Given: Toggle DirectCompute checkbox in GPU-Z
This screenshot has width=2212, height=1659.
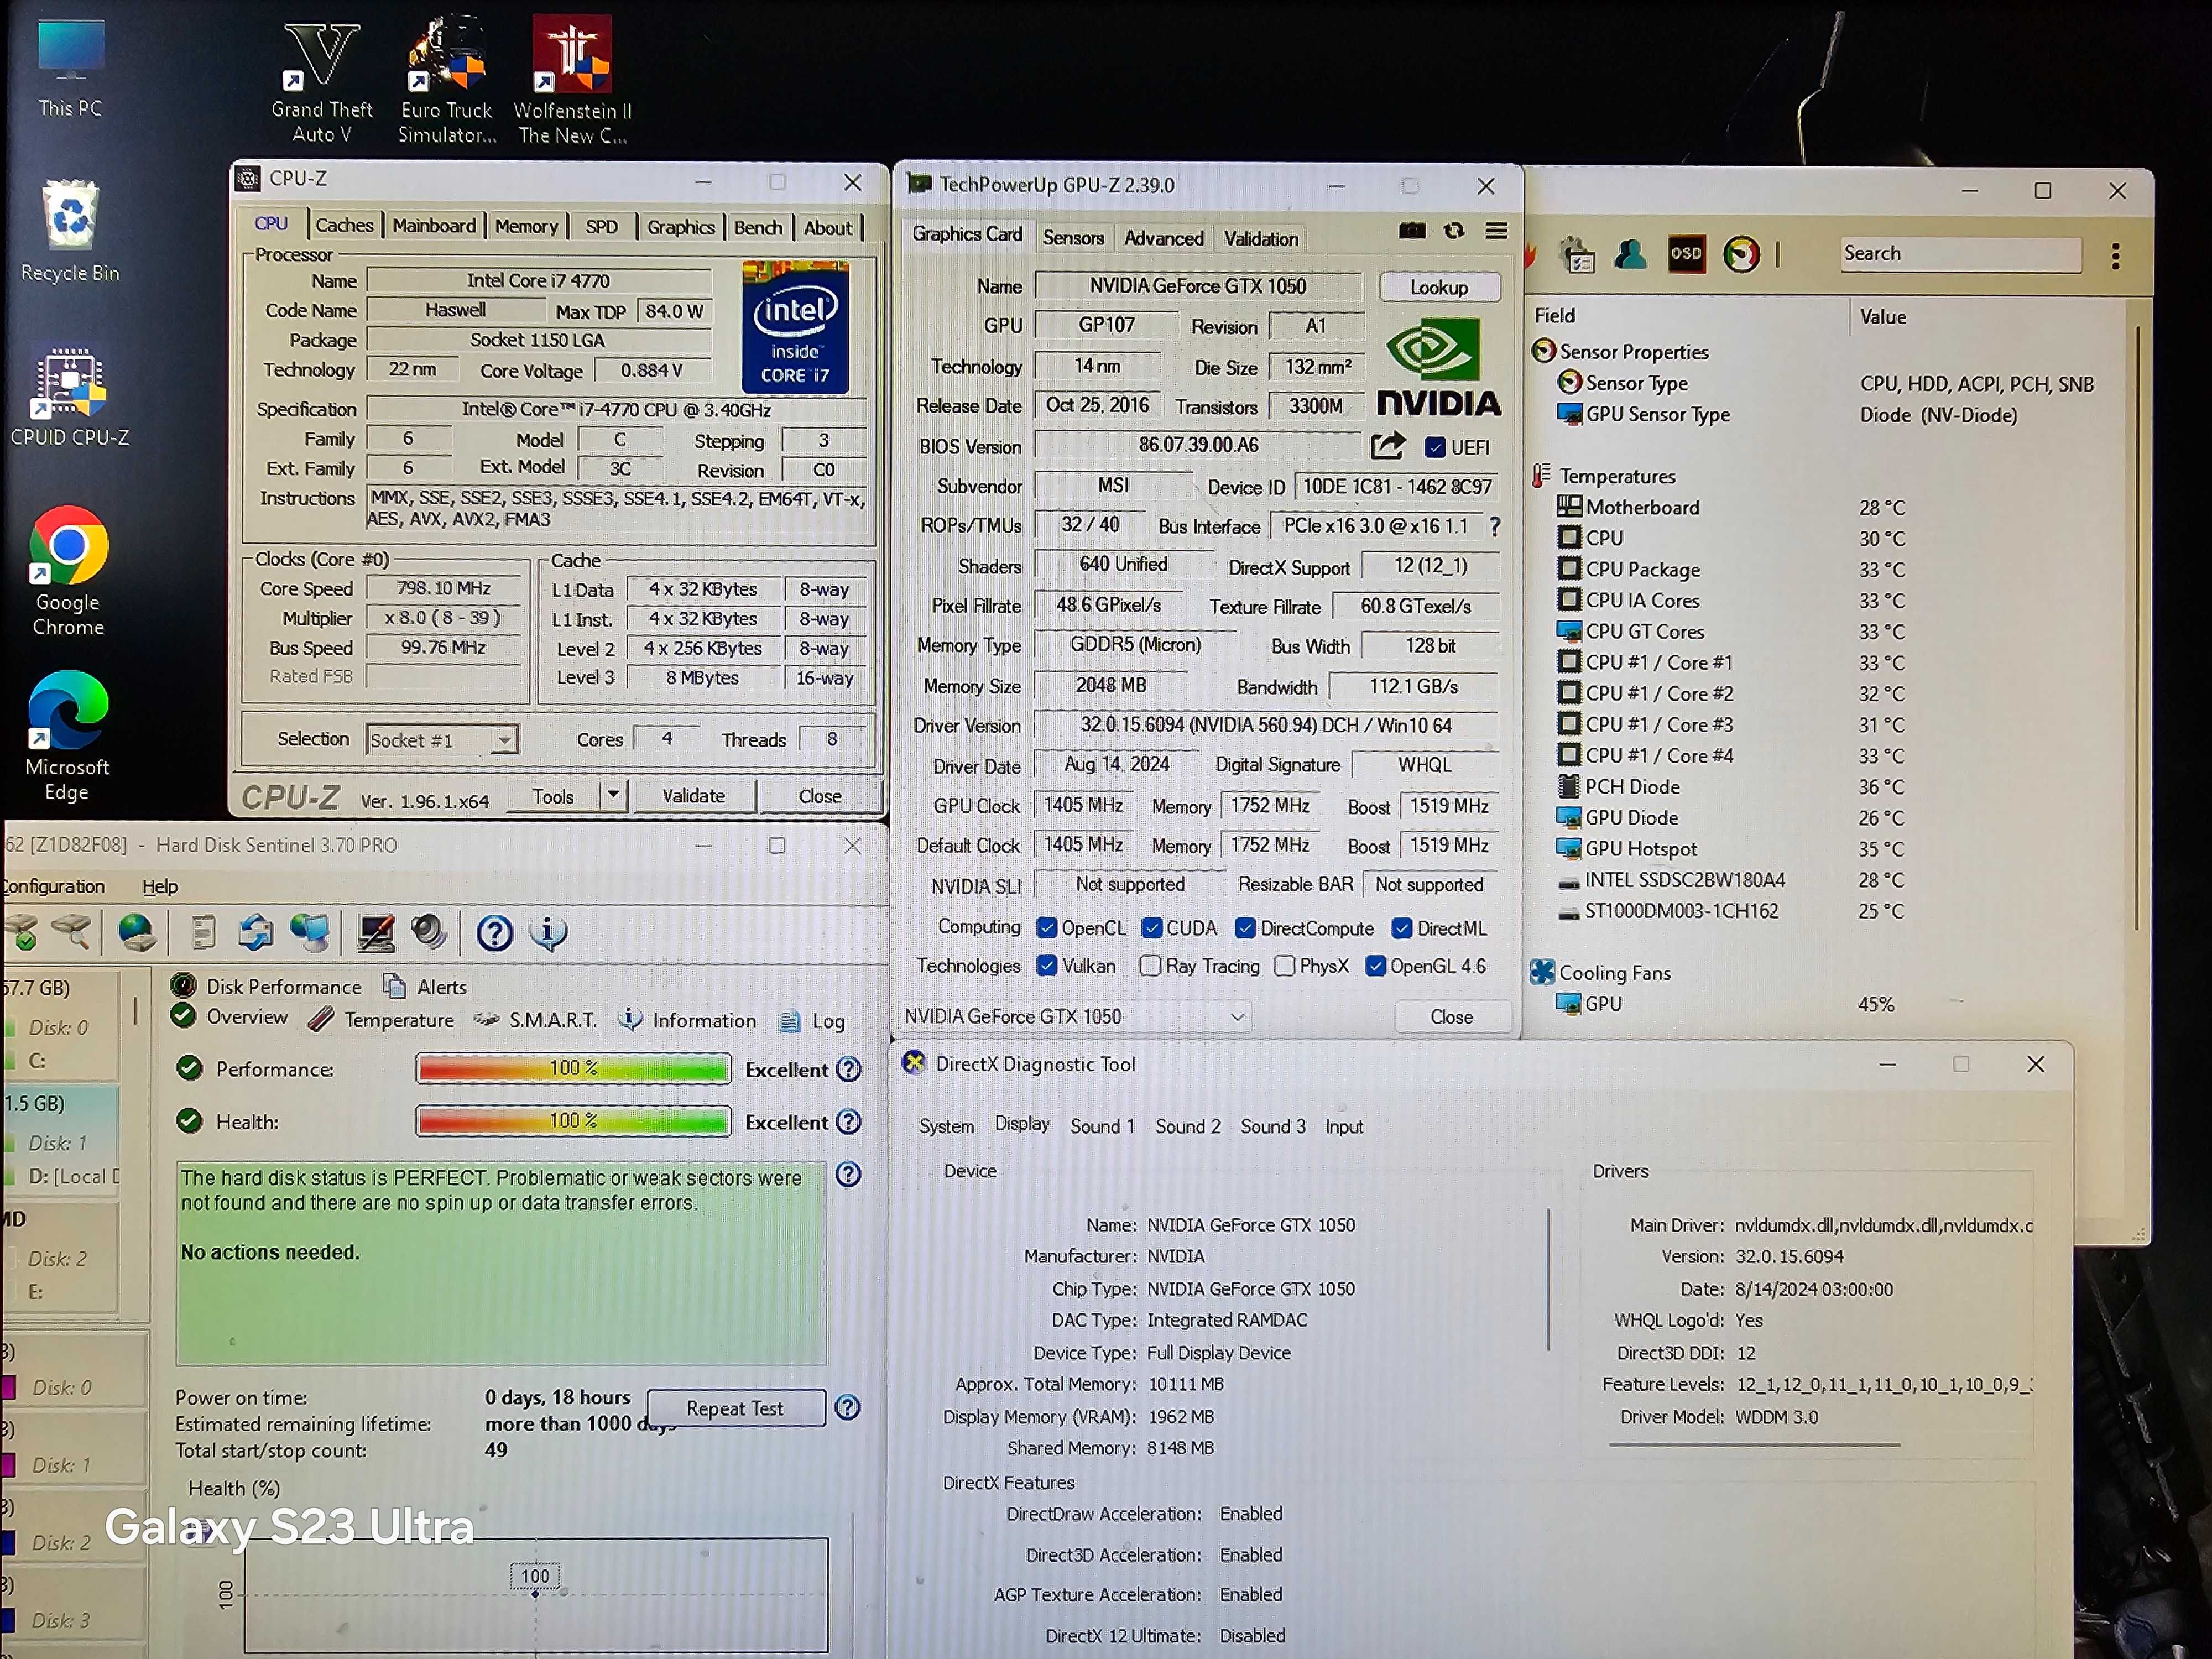Looking at the screenshot, I should [x=1245, y=928].
